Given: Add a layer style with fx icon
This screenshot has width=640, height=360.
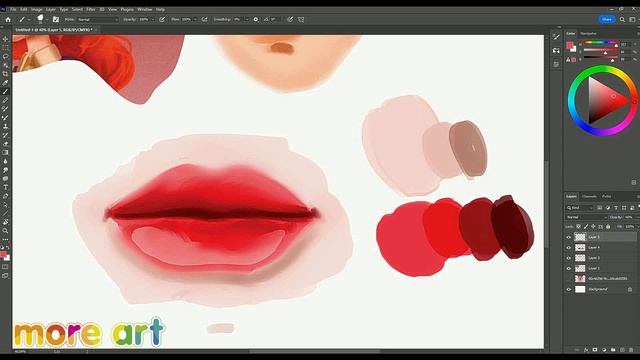Looking at the screenshot, I should (586, 350).
